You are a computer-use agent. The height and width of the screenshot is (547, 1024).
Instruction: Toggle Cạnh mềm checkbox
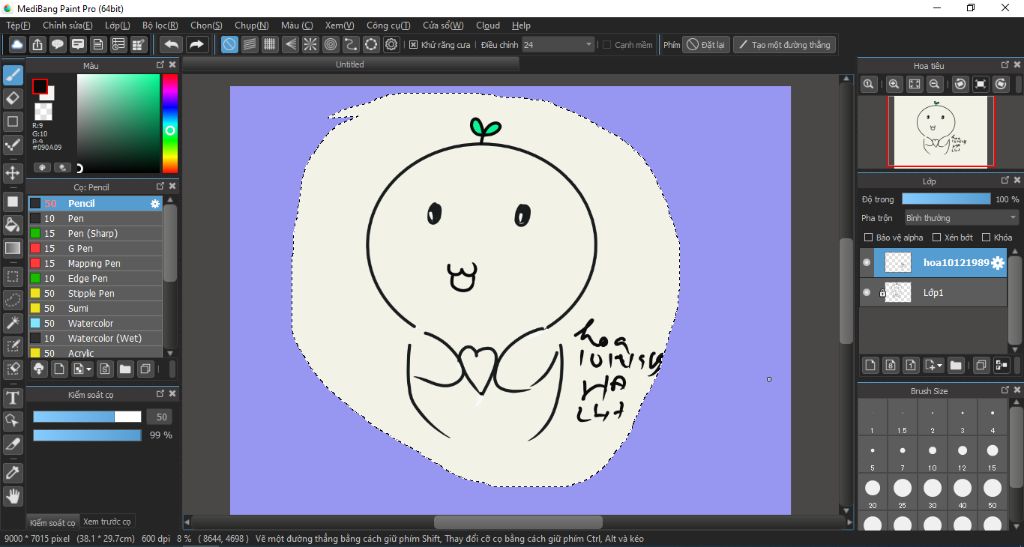tap(607, 45)
